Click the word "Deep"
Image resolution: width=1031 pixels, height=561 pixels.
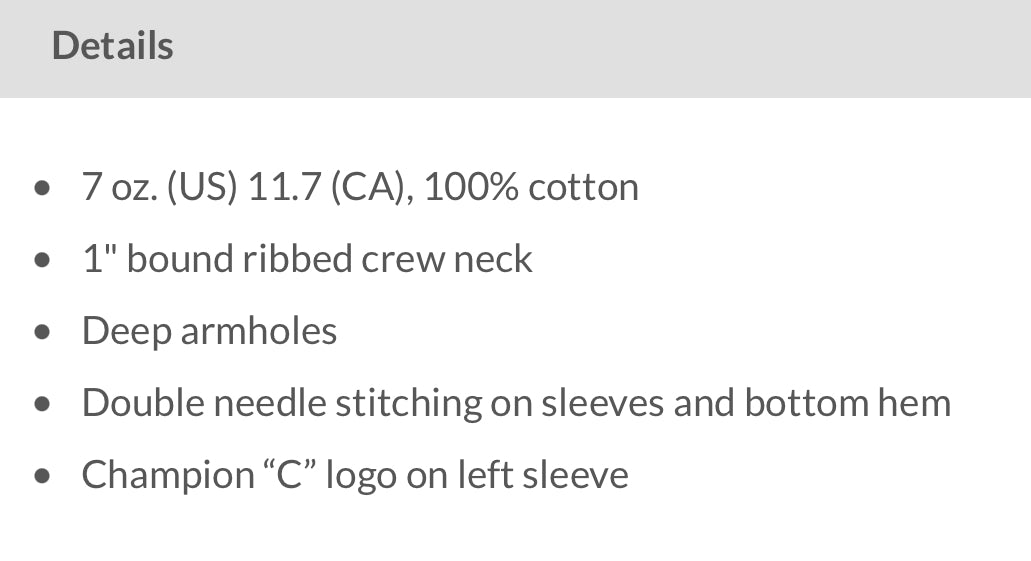(x=126, y=331)
